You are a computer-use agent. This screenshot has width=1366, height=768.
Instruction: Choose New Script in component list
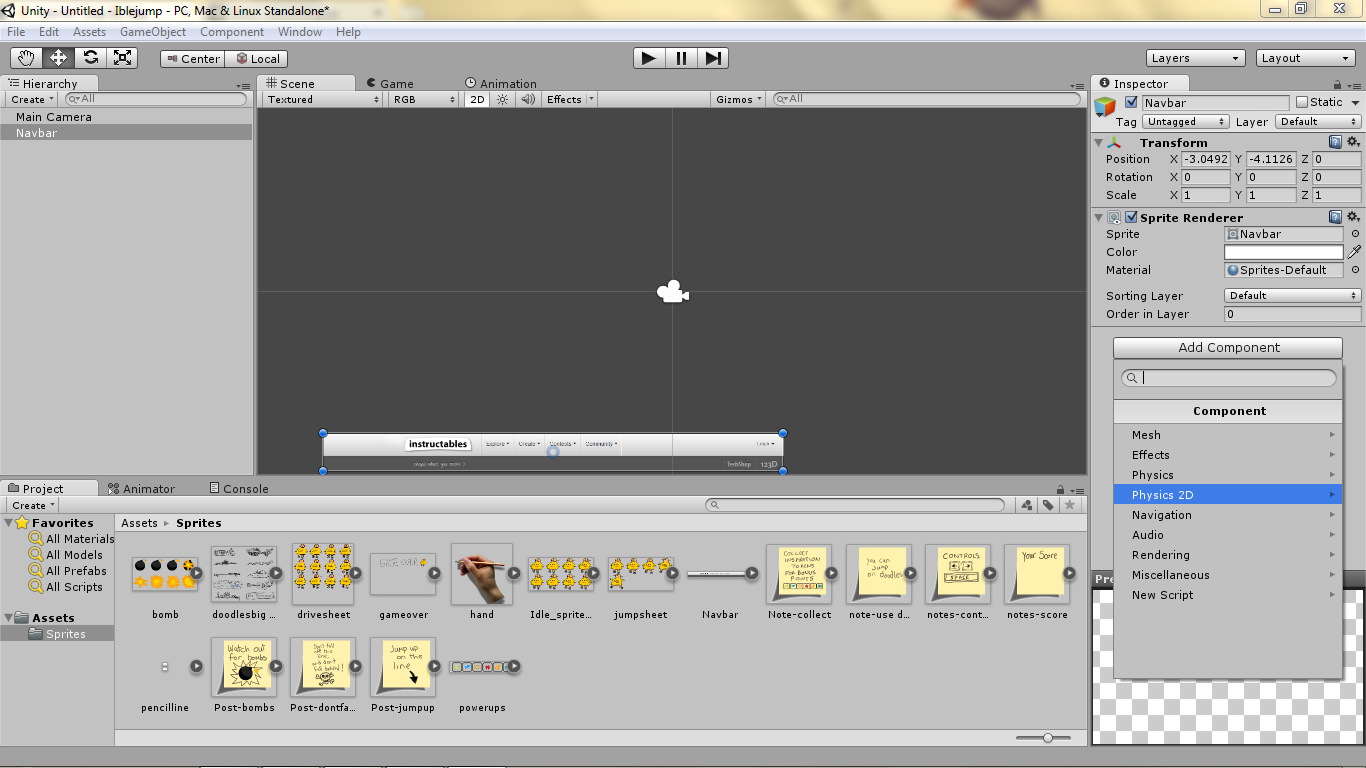coord(1228,595)
